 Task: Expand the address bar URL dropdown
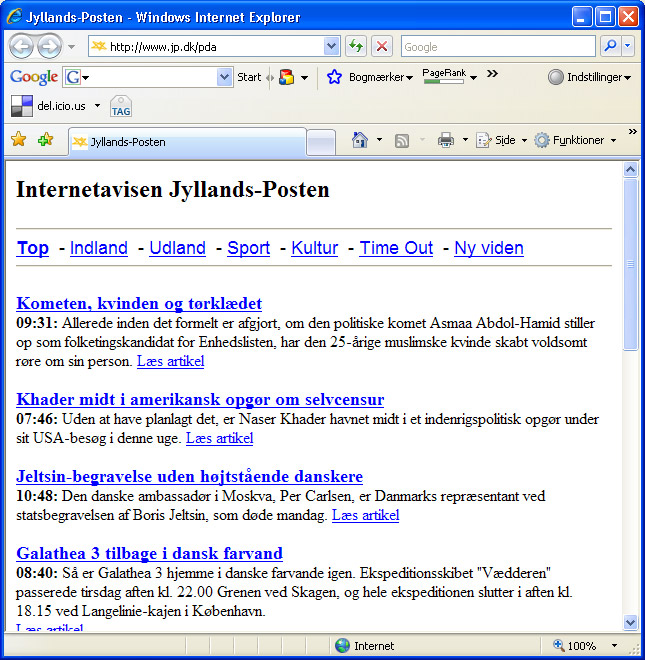click(x=332, y=46)
